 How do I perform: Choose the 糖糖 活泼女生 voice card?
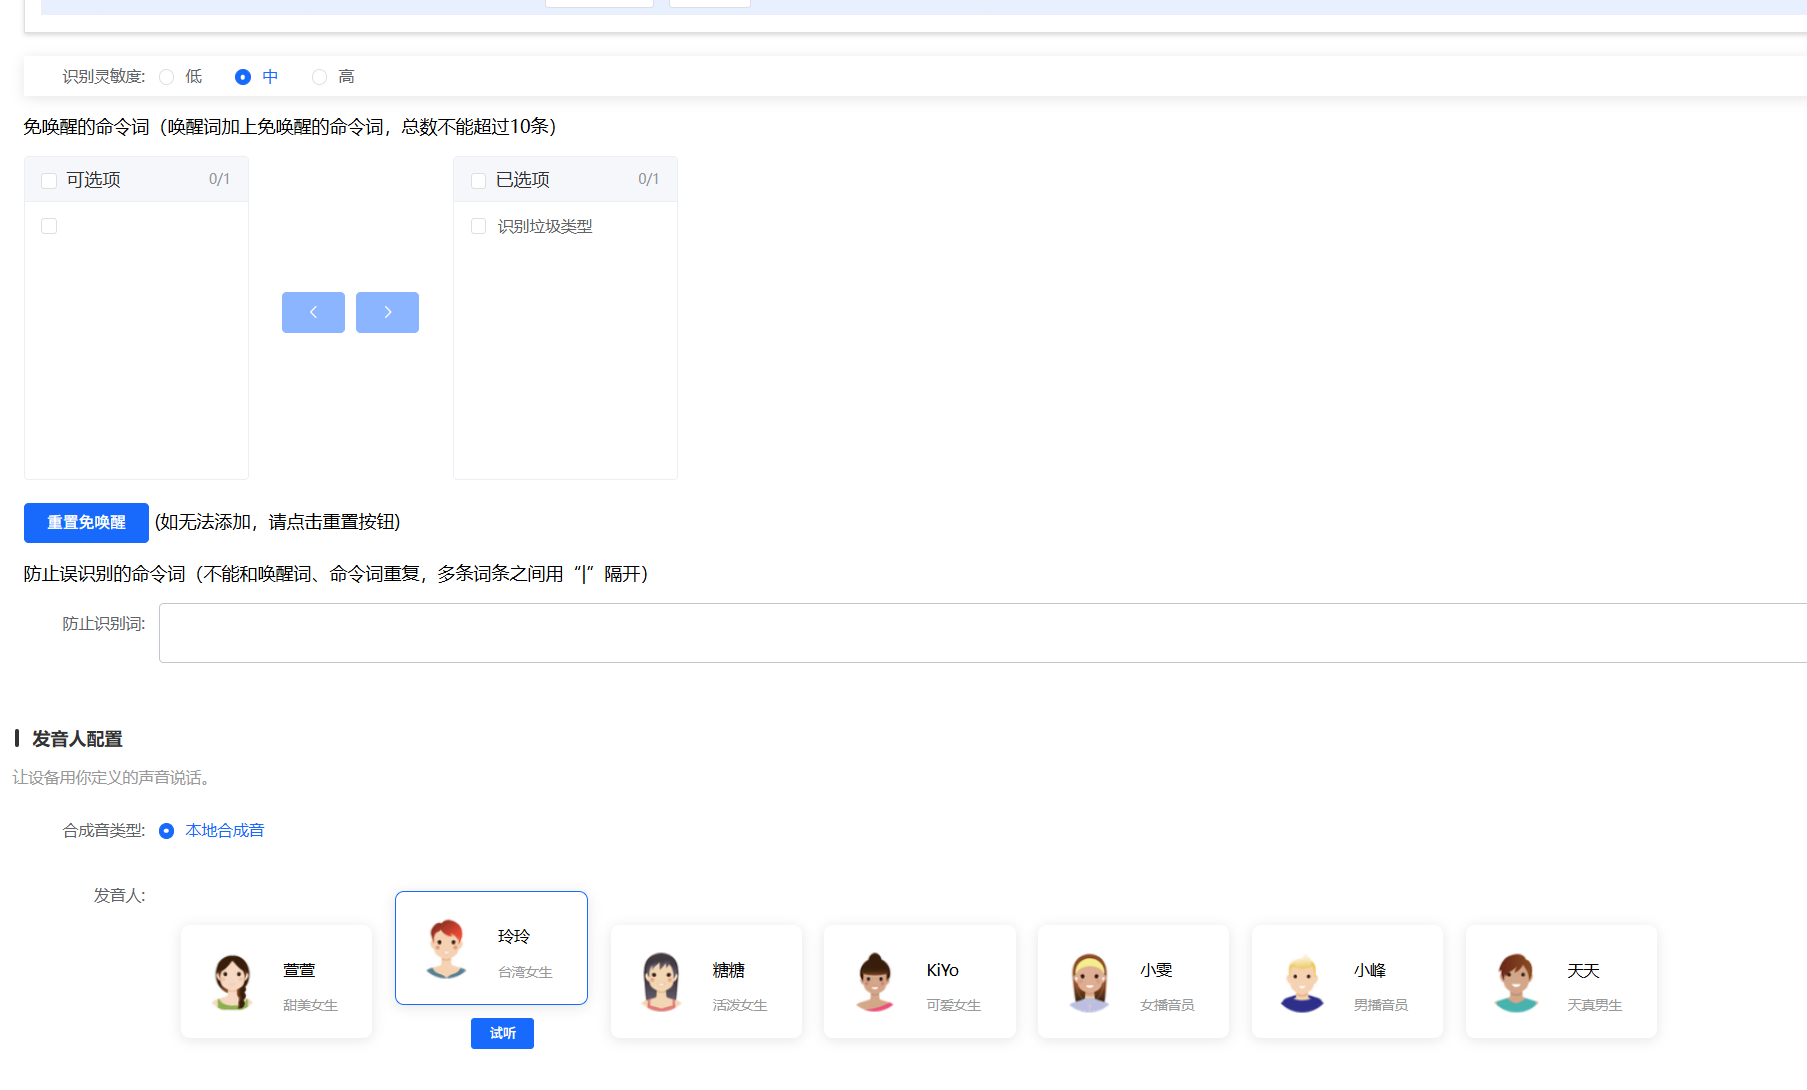tap(706, 981)
